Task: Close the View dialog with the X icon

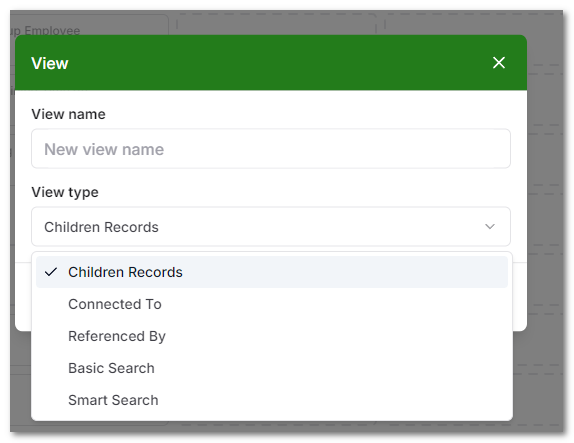Action: point(499,63)
